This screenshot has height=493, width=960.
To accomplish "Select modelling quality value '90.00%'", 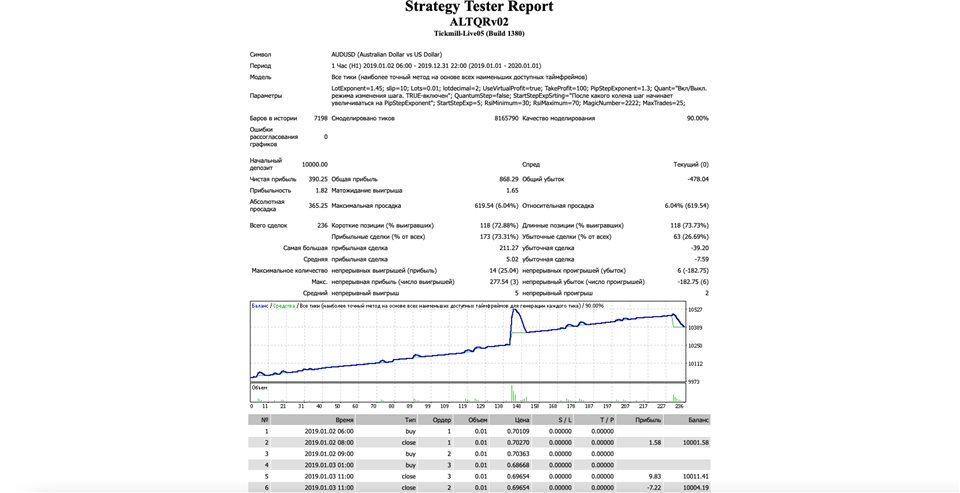I will tap(699, 118).
